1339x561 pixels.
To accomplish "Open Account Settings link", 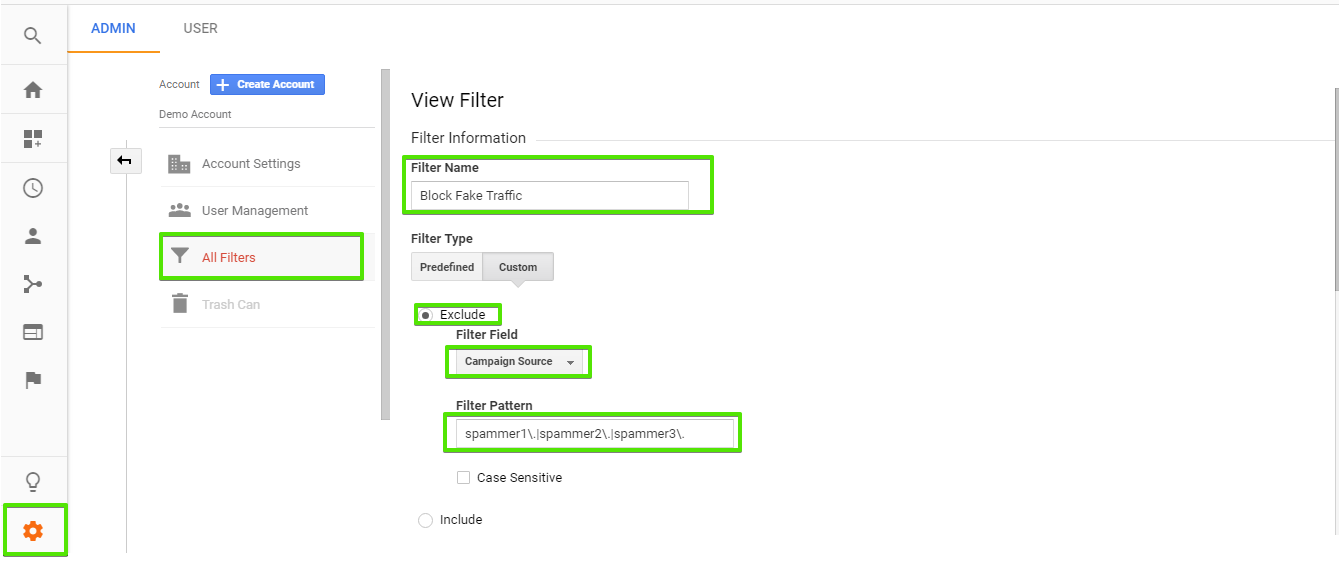I will (251, 164).
